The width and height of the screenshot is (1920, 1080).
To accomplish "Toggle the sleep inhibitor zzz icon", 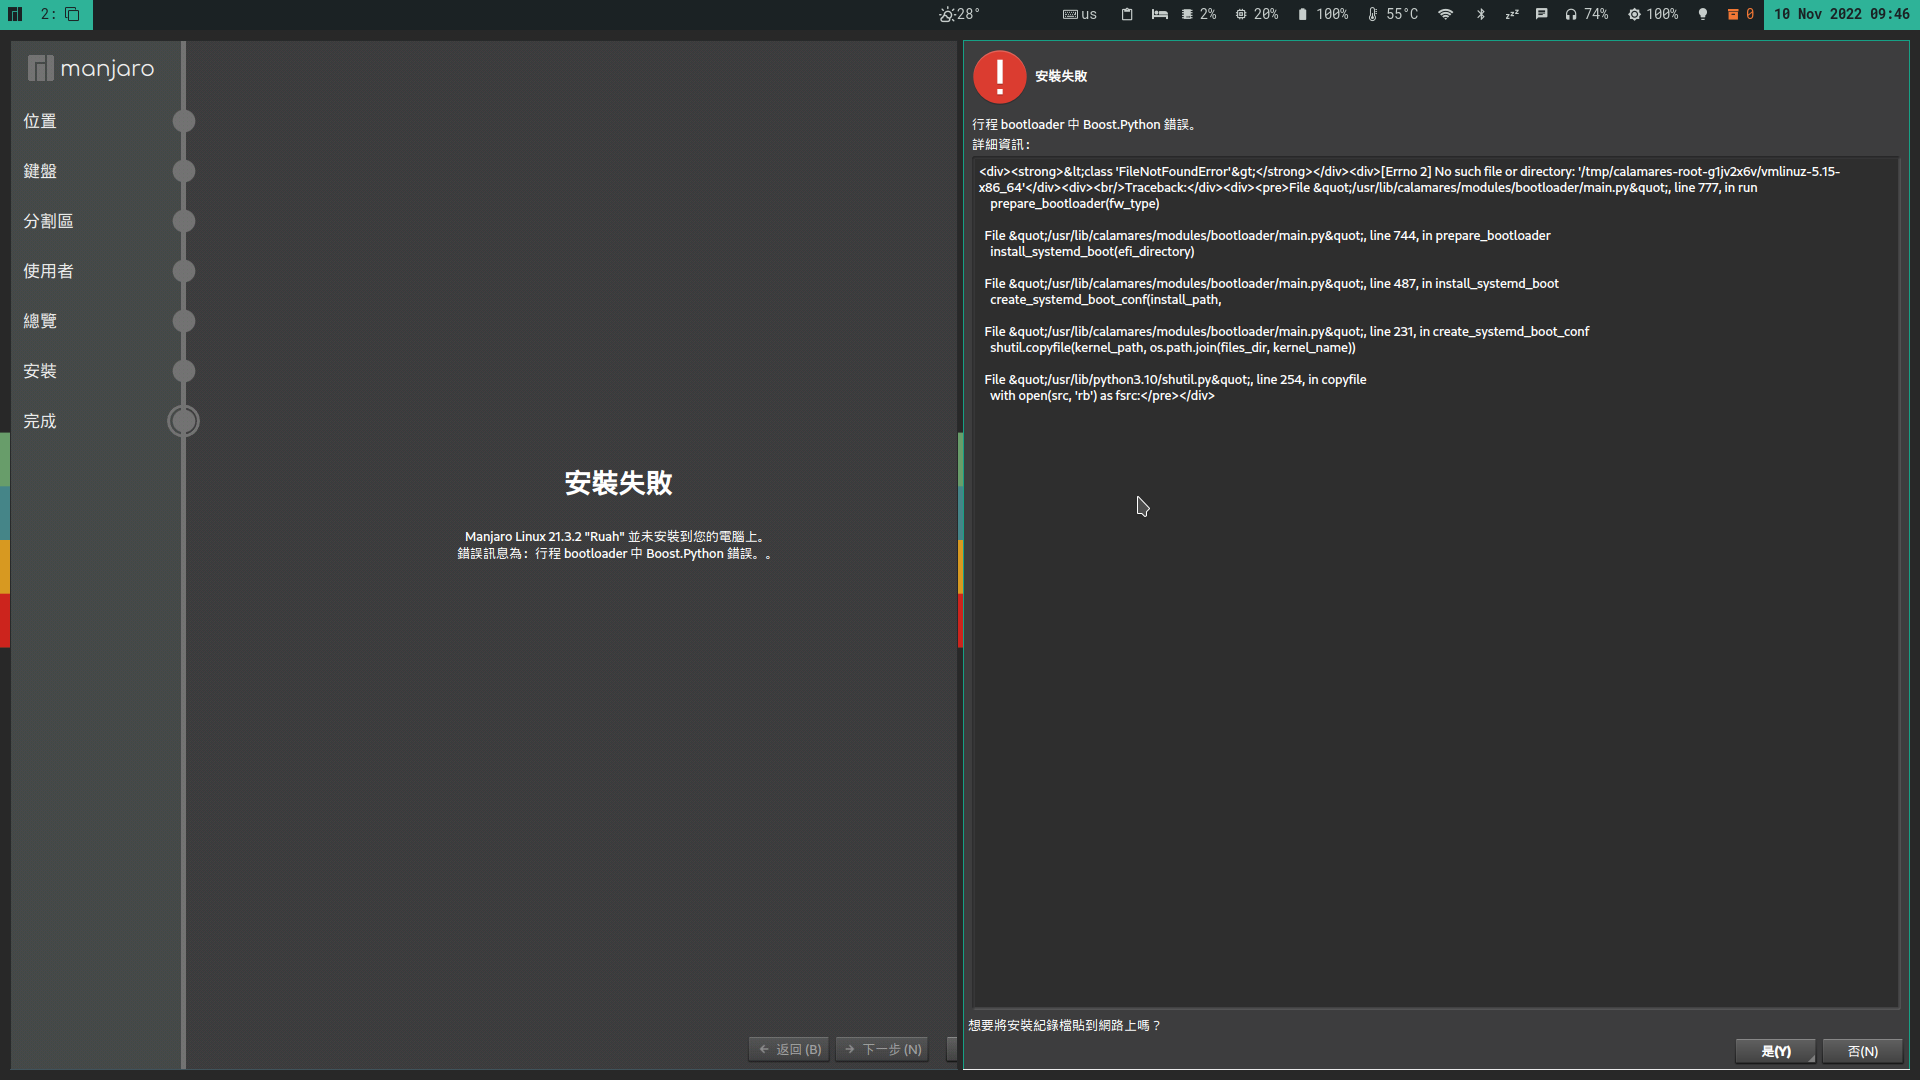I will [1511, 14].
